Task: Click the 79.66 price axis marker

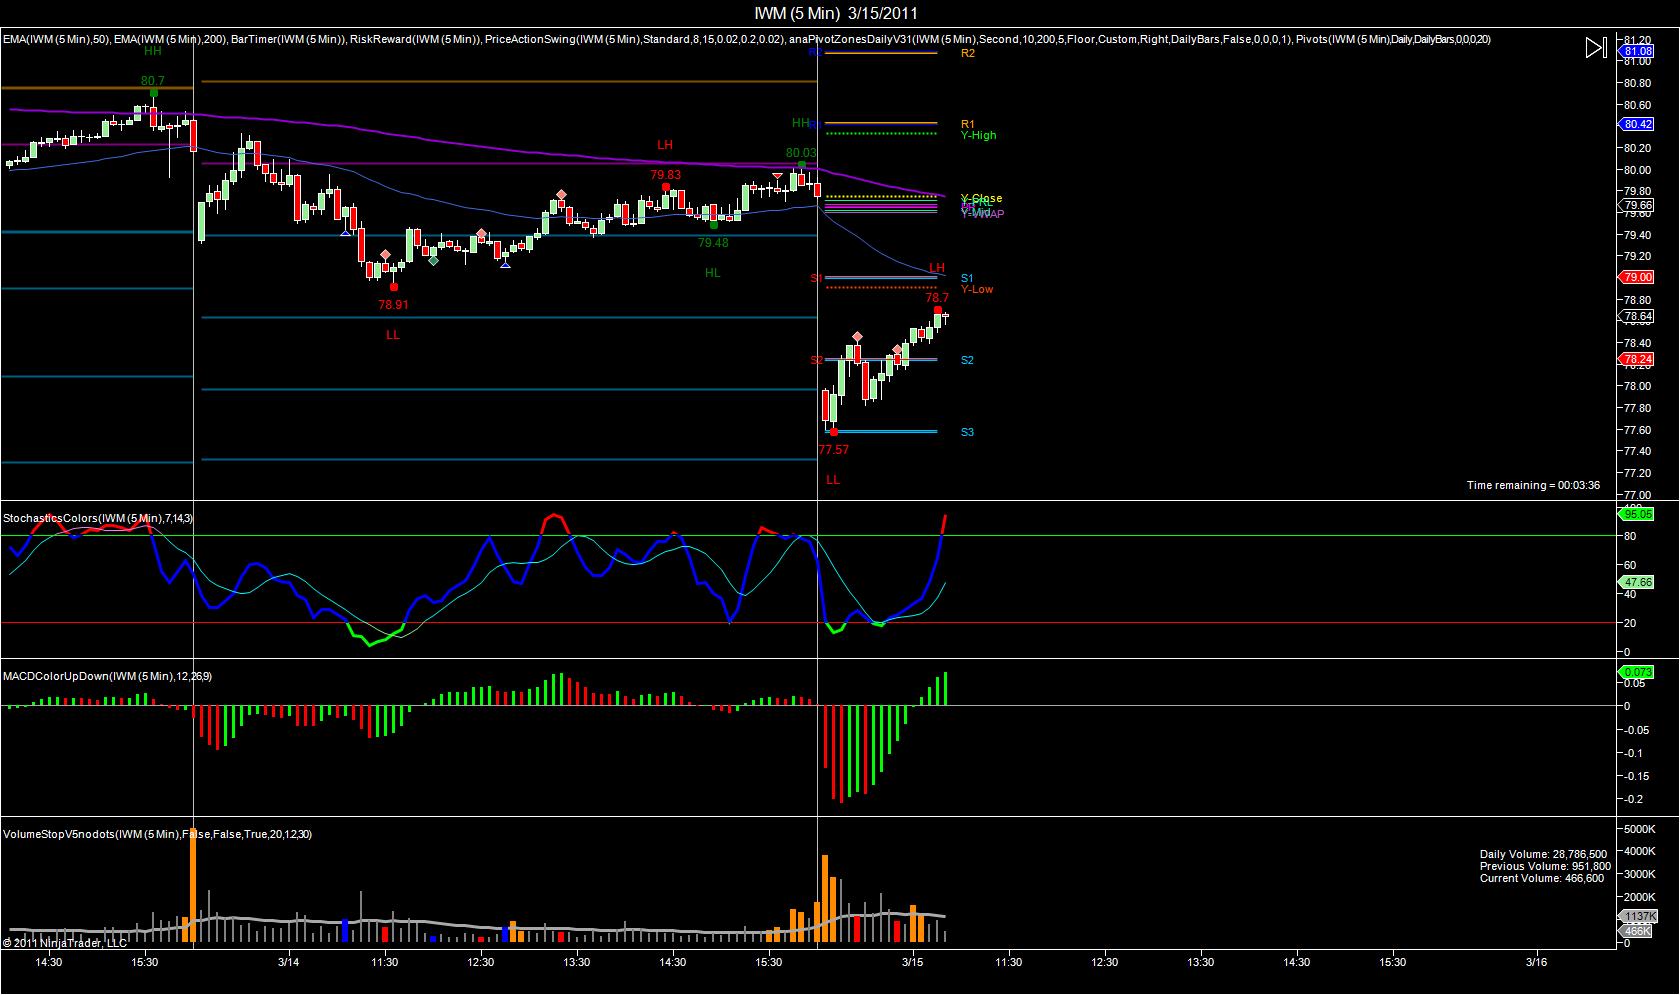Action: coord(1635,205)
